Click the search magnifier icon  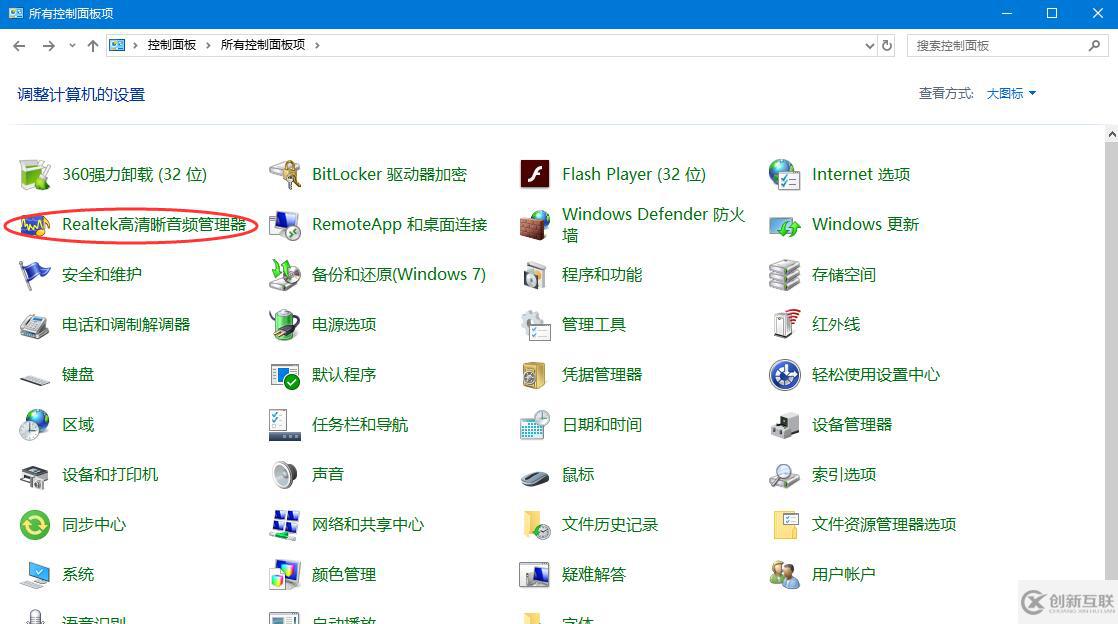1094,46
